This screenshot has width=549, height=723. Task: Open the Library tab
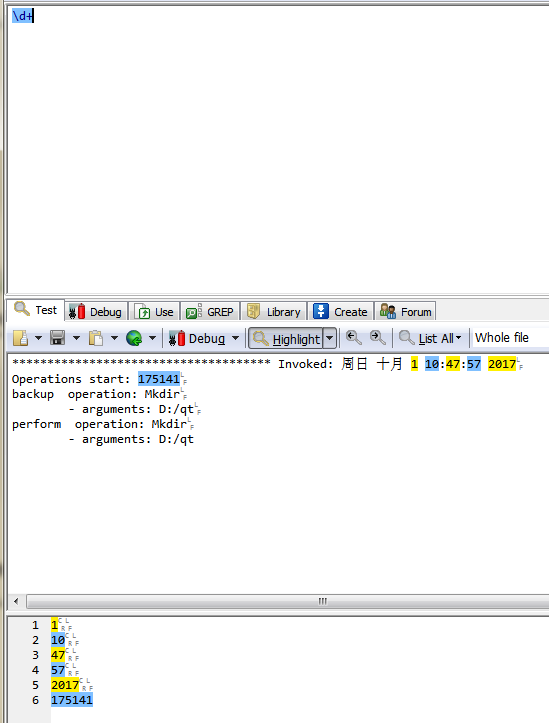(x=273, y=312)
